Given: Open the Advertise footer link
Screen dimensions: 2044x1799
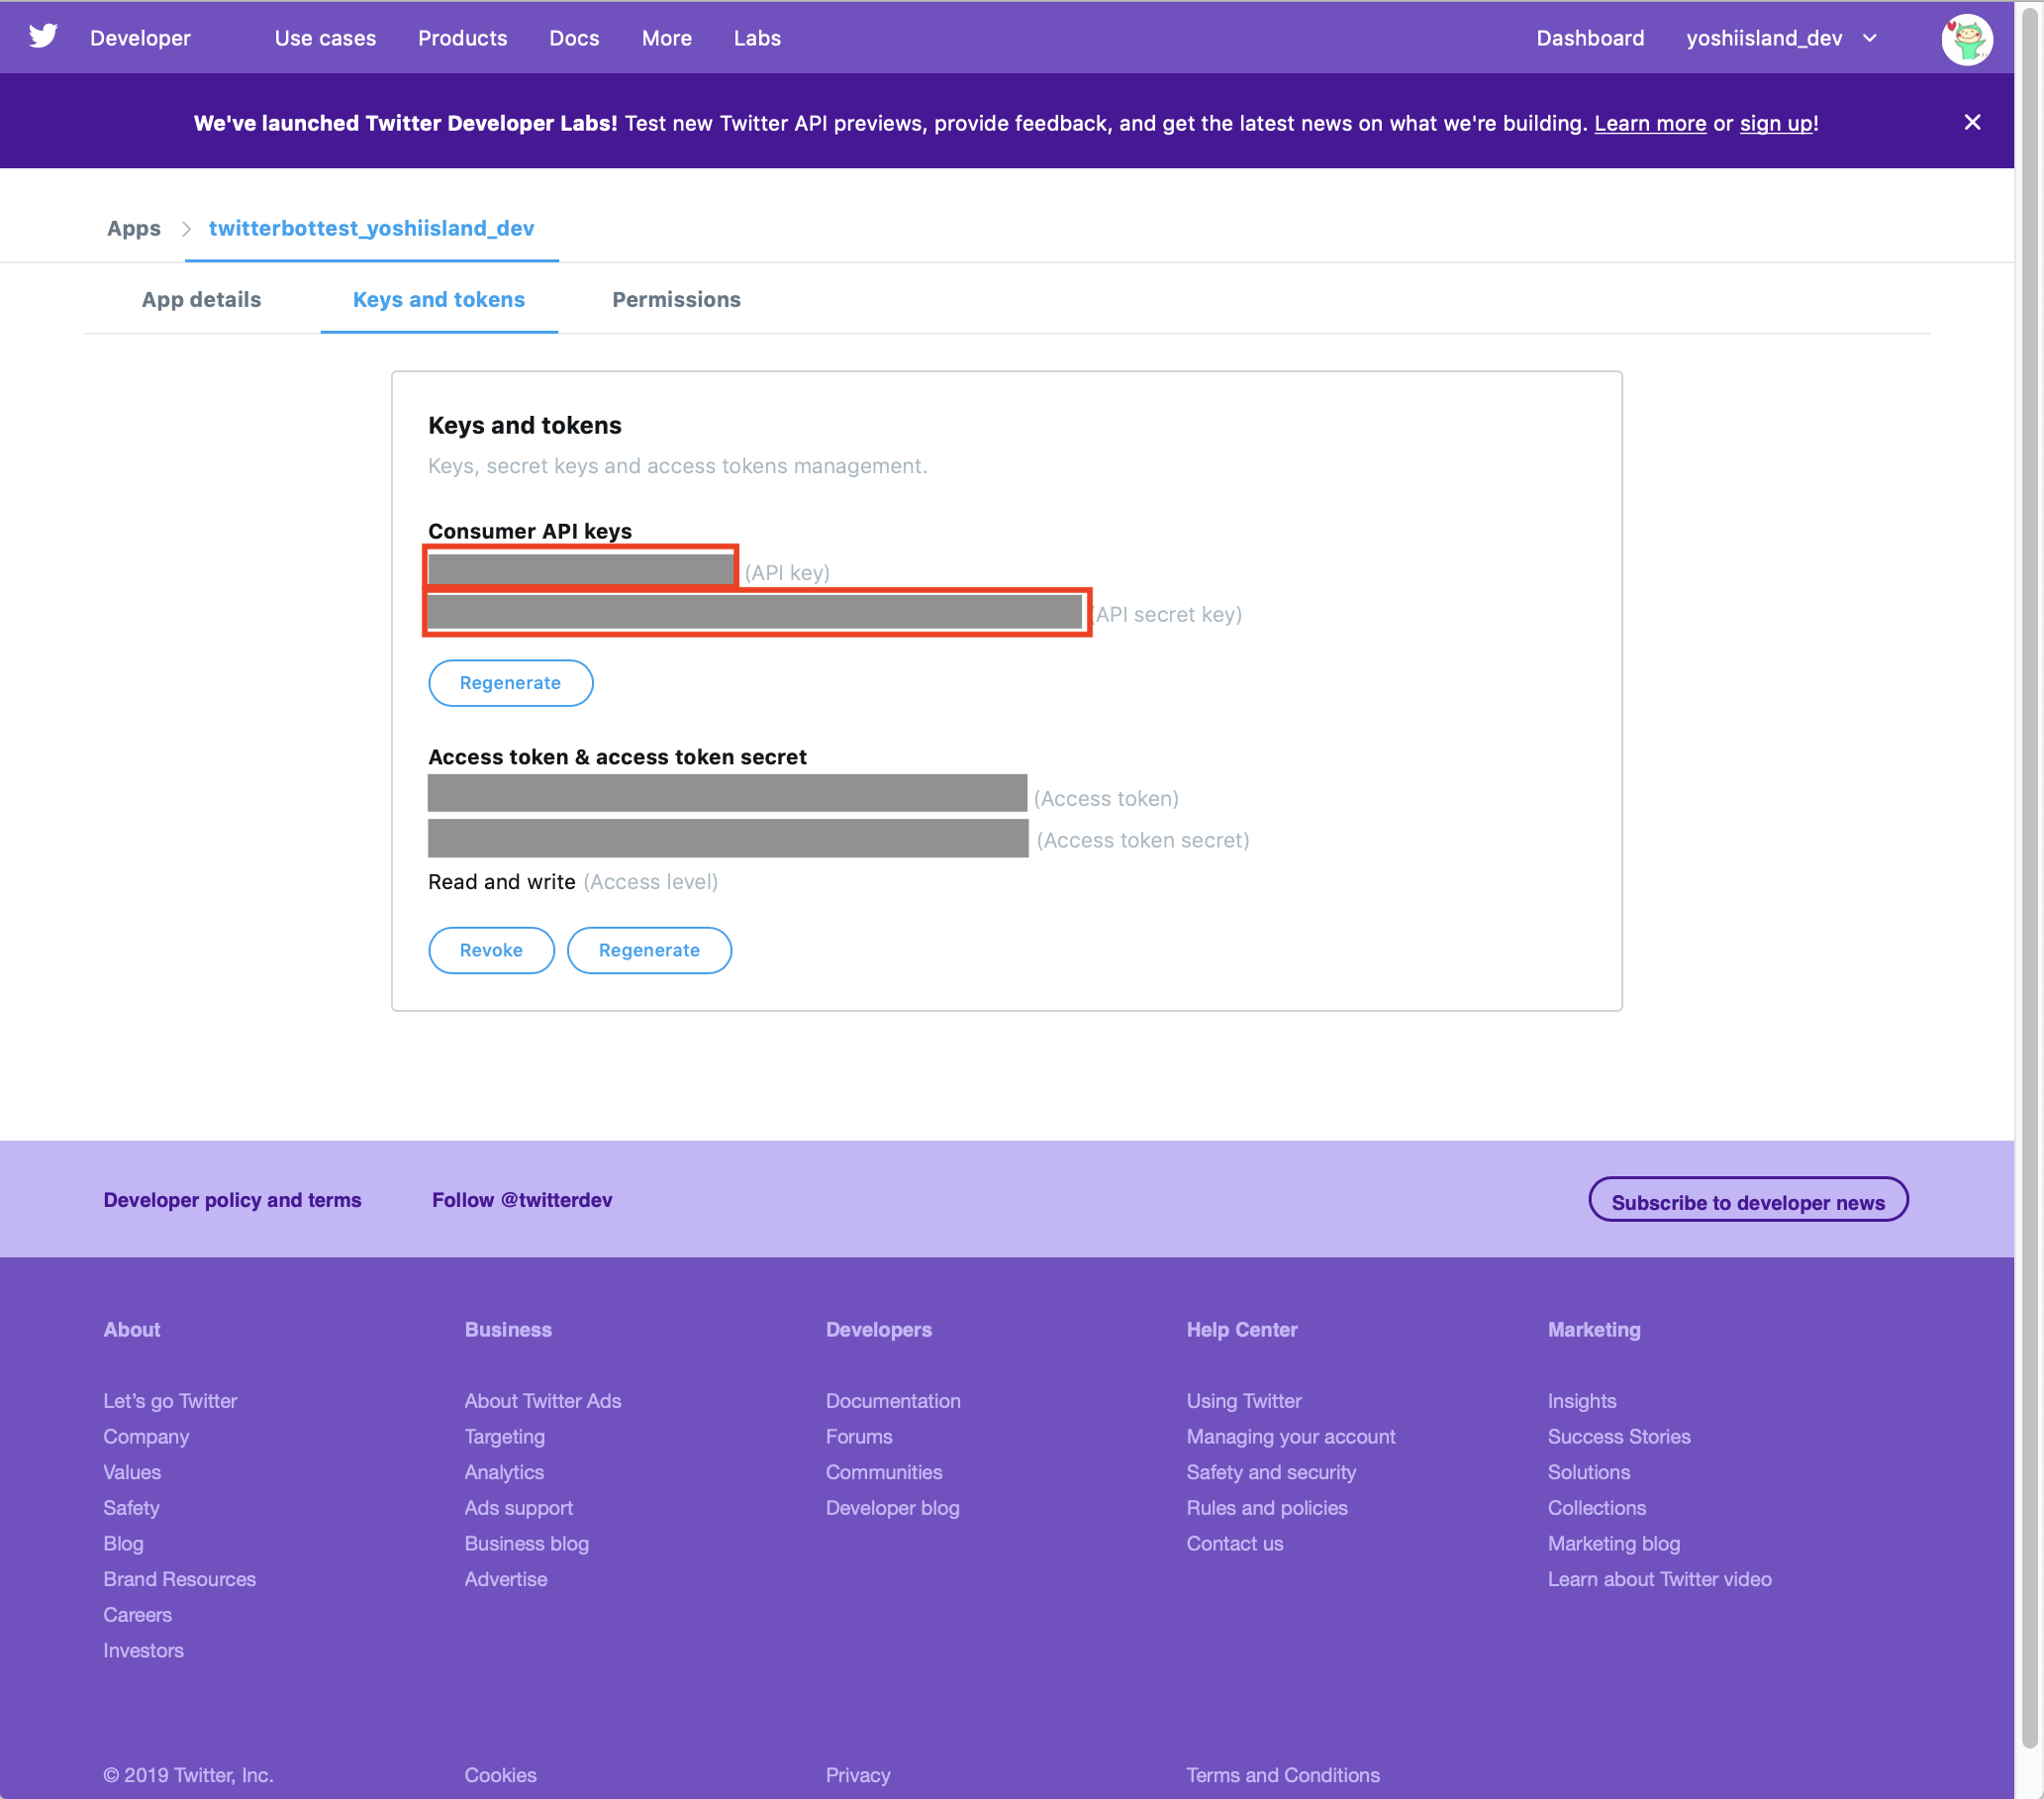Looking at the screenshot, I should pyautogui.click(x=505, y=1578).
